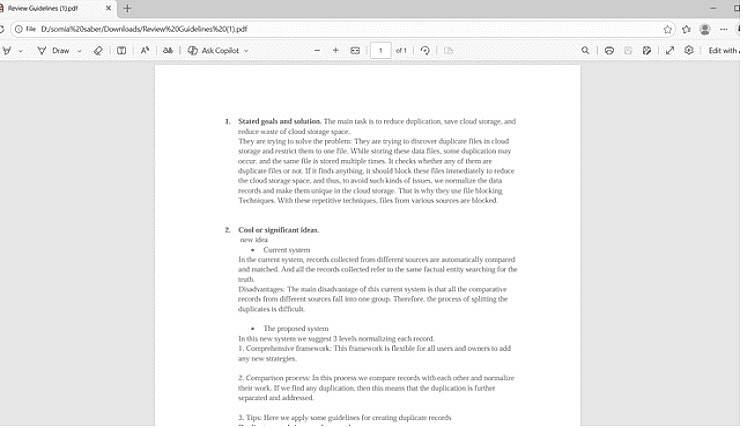Enter full screen mode
The image size is (743, 428).
click(670, 50)
